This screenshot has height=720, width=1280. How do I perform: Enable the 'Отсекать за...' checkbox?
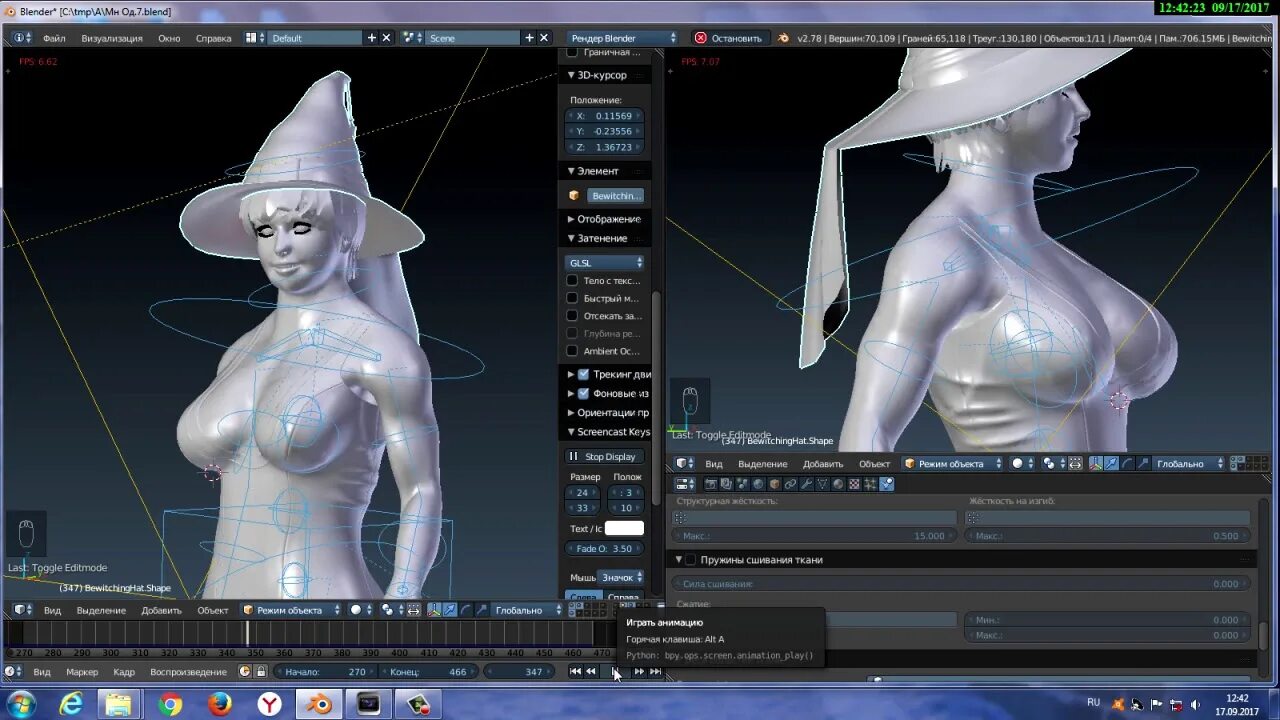point(572,316)
